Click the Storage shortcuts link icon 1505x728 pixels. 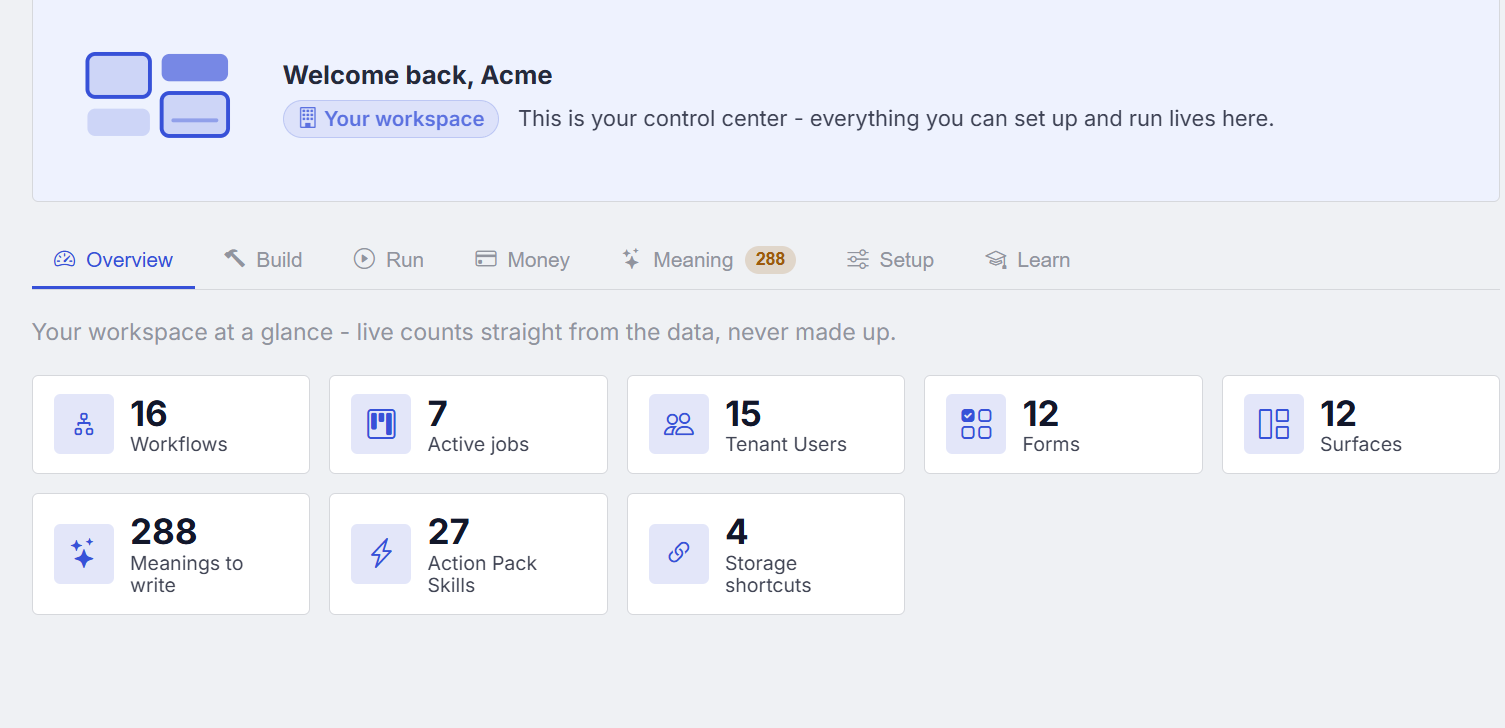coord(679,553)
